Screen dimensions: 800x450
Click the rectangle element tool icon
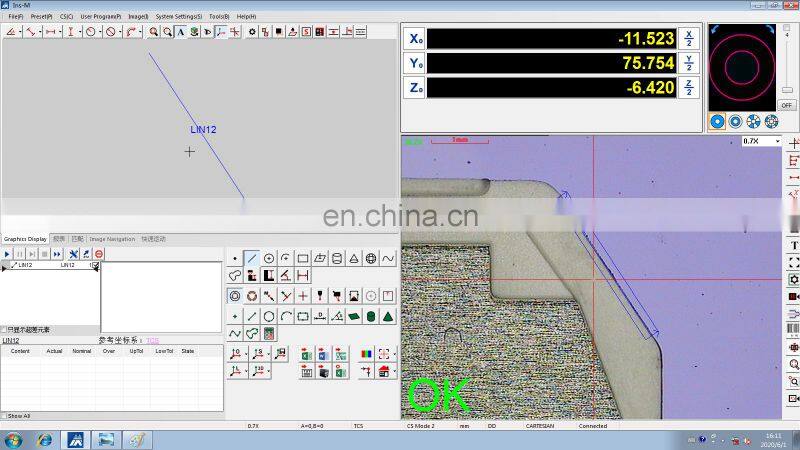[303, 258]
